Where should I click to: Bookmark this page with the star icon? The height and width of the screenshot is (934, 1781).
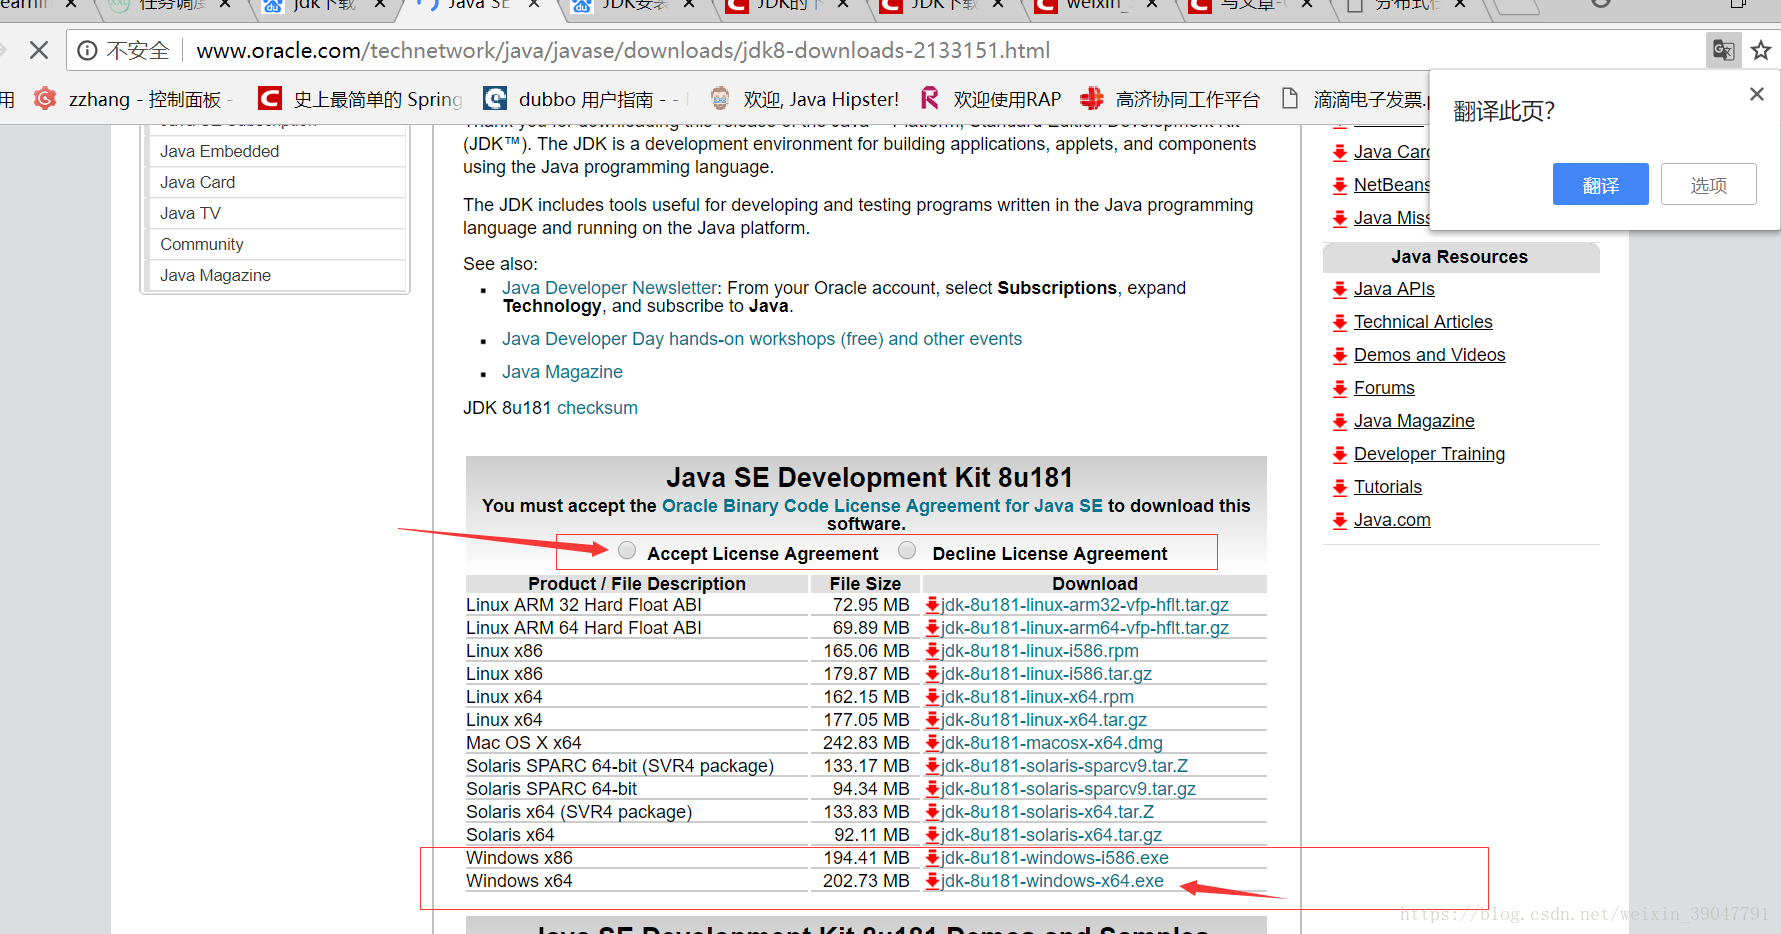click(x=1761, y=50)
